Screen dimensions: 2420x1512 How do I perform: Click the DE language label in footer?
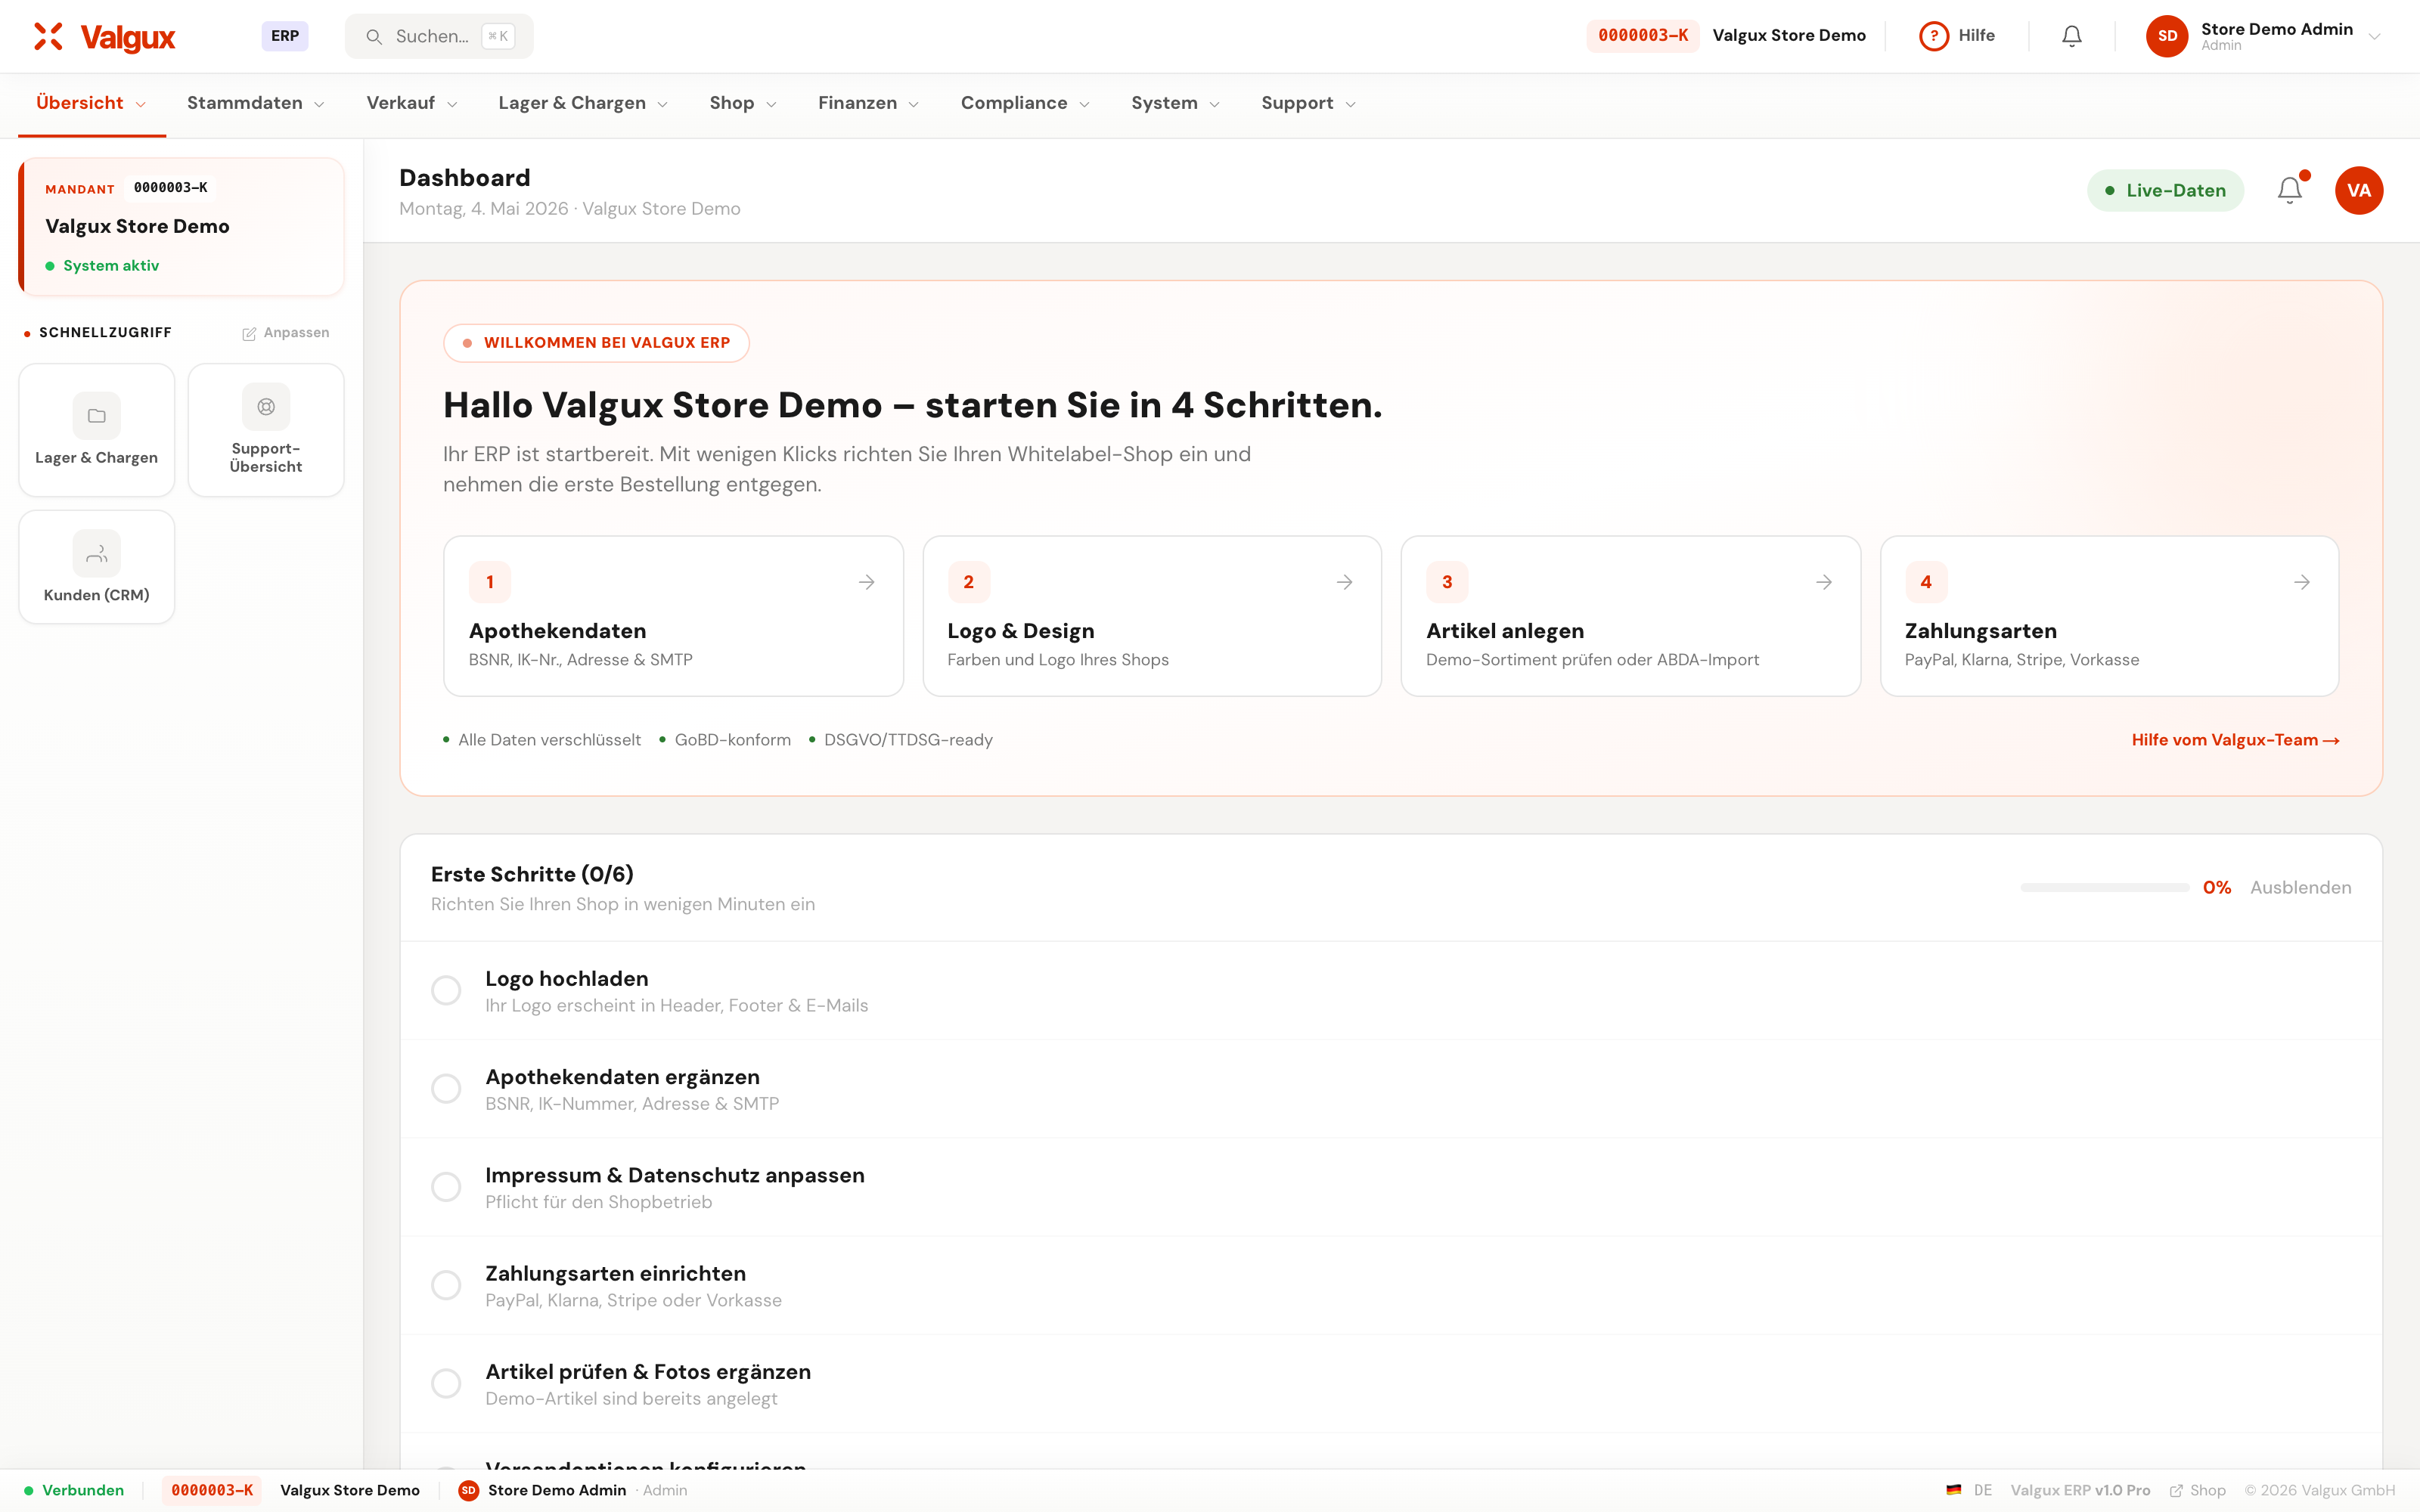coord(1983,1490)
